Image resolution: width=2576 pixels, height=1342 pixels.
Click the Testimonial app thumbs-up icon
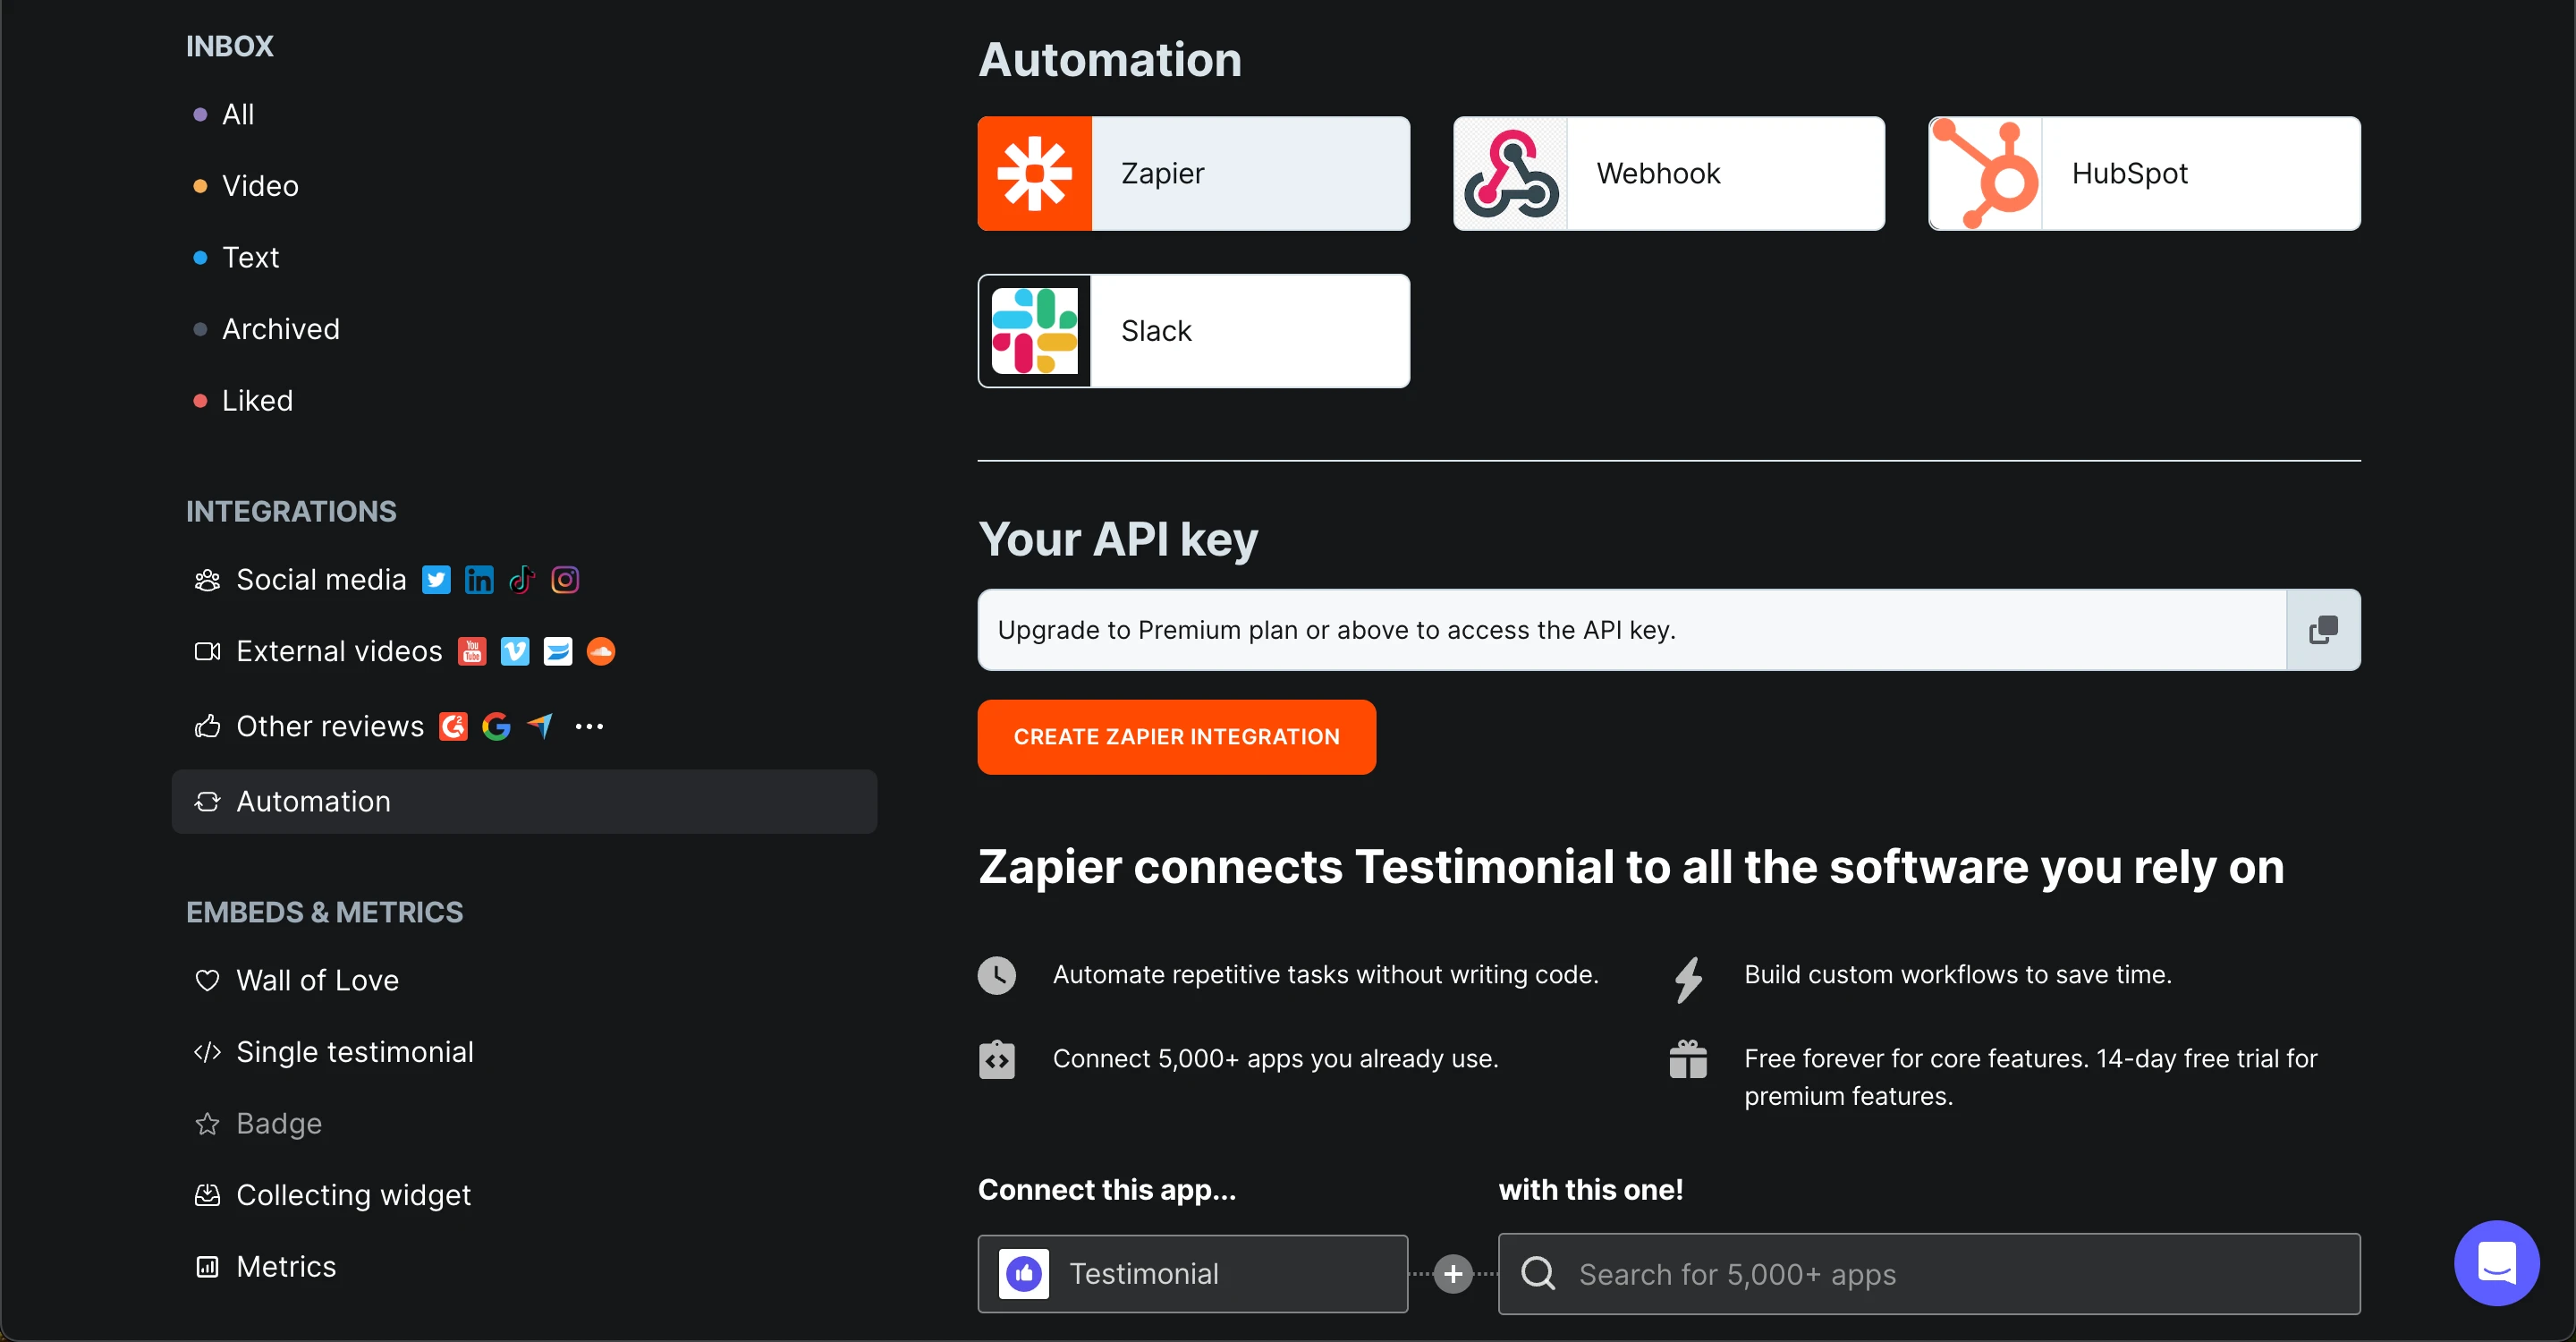point(1024,1274)
